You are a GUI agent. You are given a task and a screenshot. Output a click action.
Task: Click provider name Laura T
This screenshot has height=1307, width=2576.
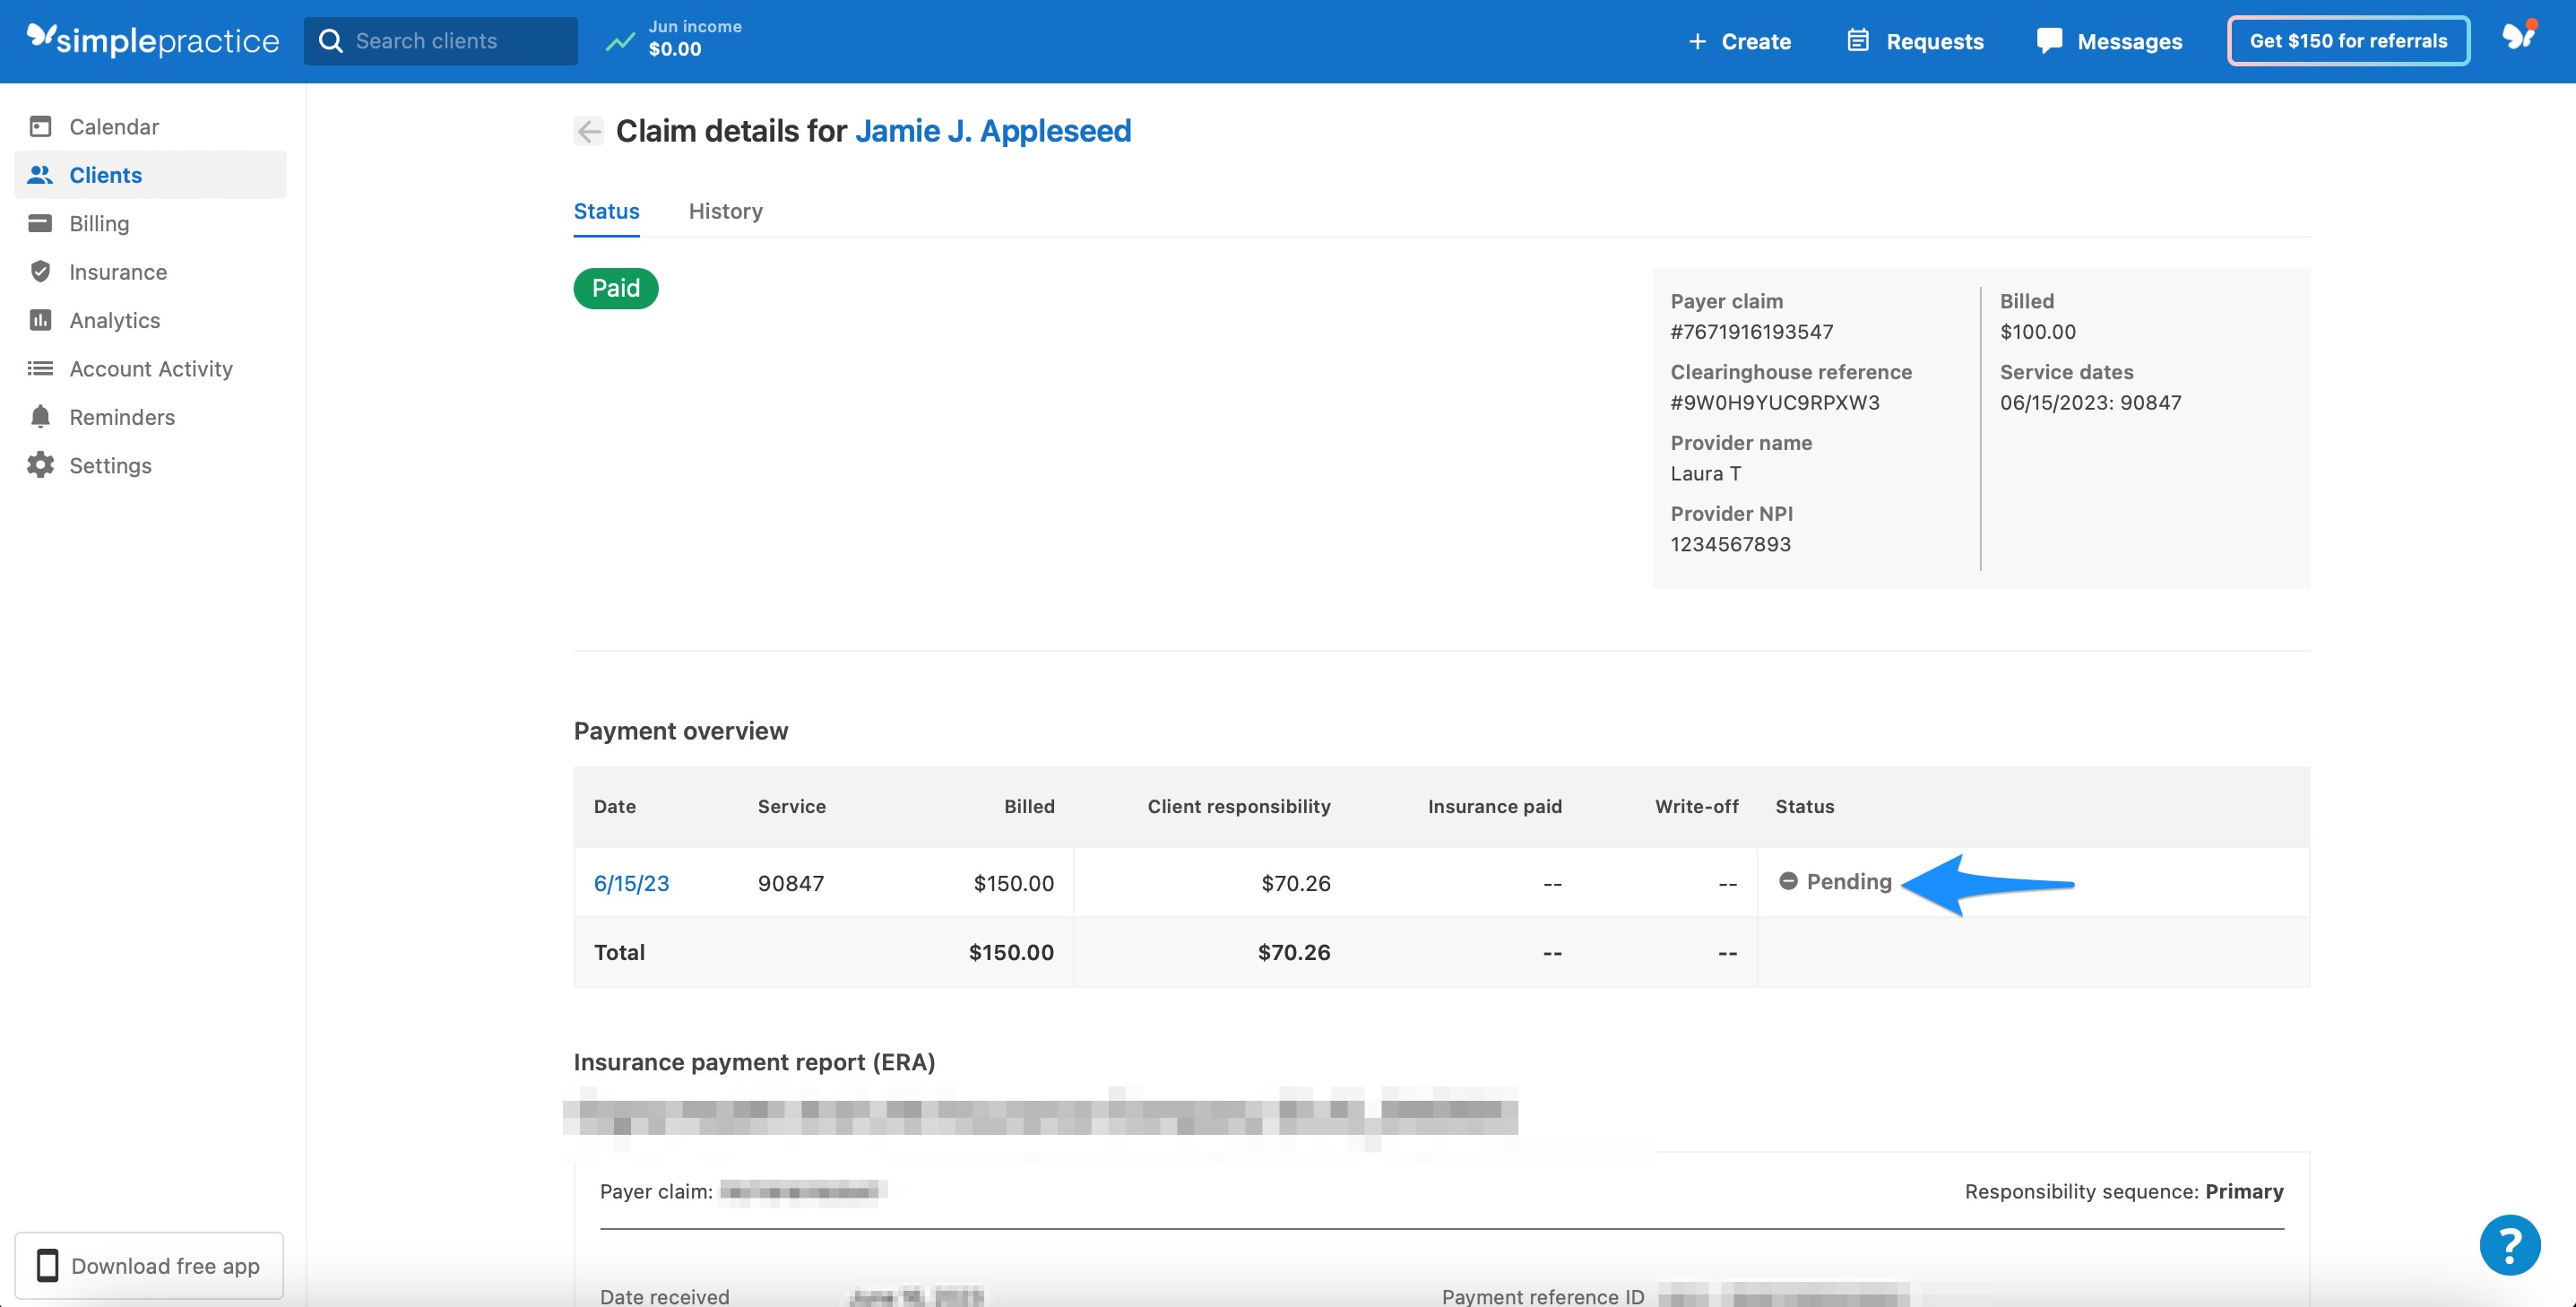tap(1705, 473)
